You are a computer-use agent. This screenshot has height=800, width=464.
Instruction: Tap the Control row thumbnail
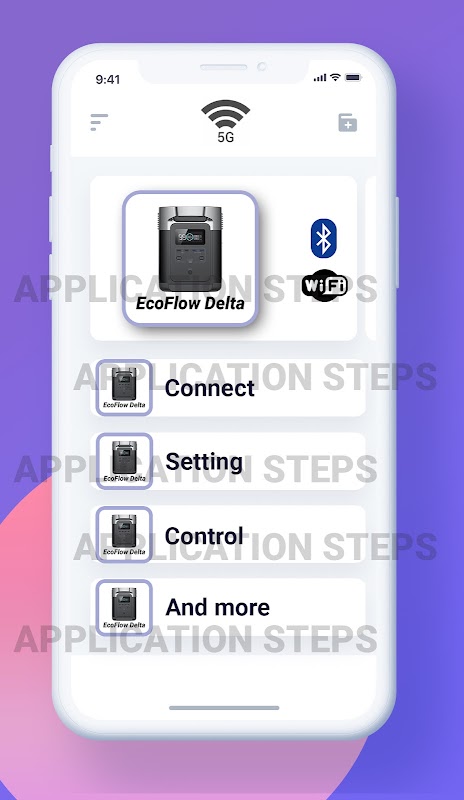tap(124, 535)
